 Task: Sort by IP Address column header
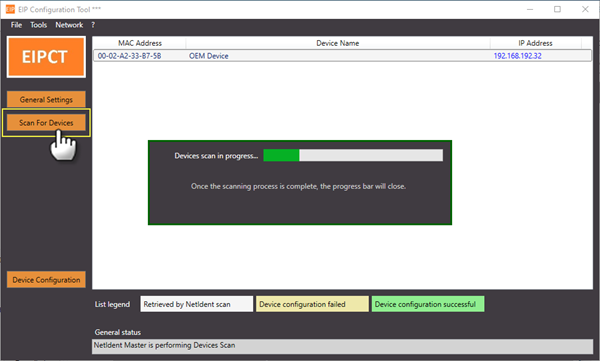[x=535, y=43]
